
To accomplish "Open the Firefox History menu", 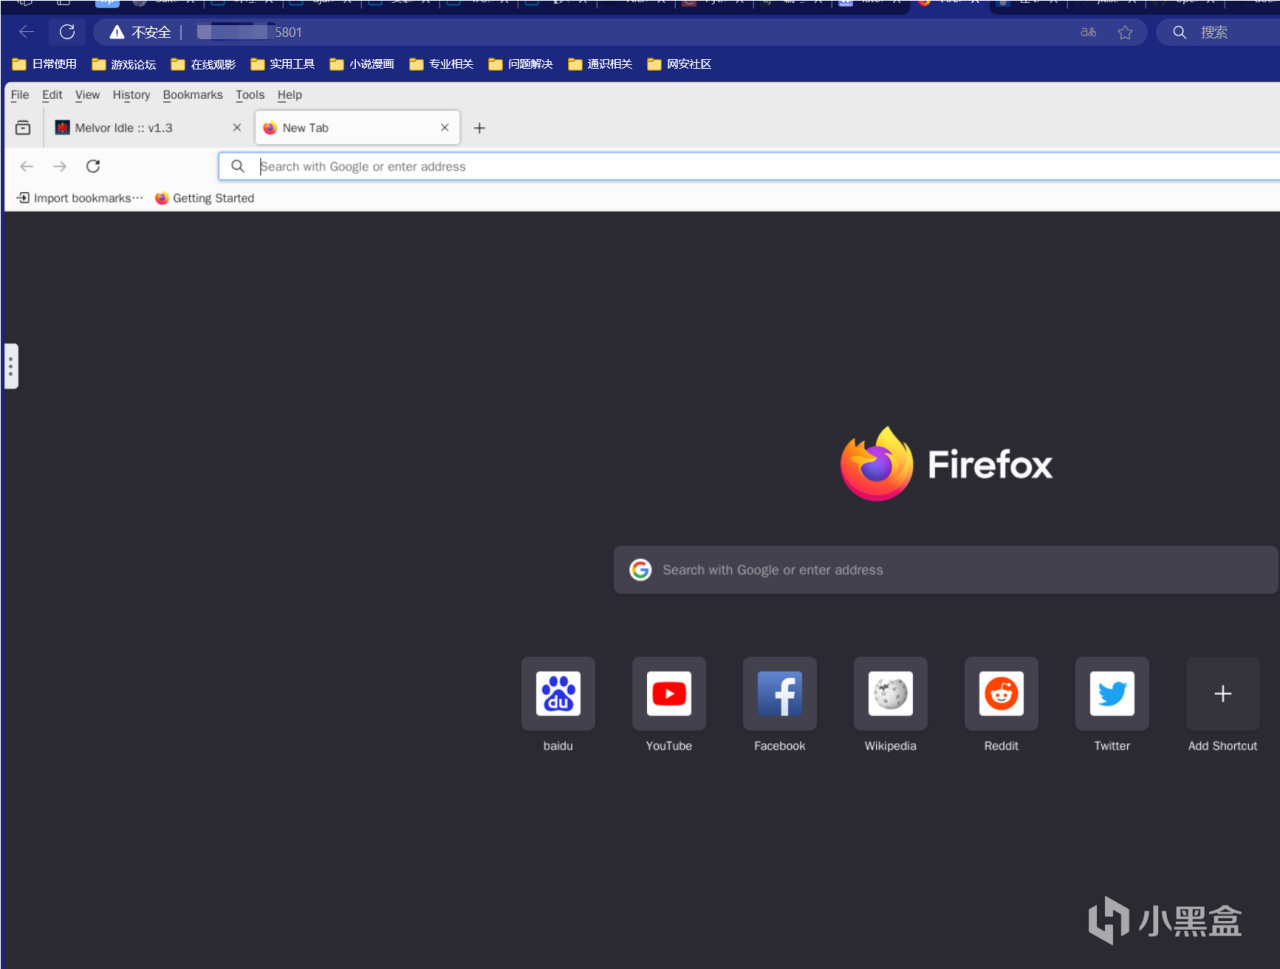I will (x=131, y=95).
